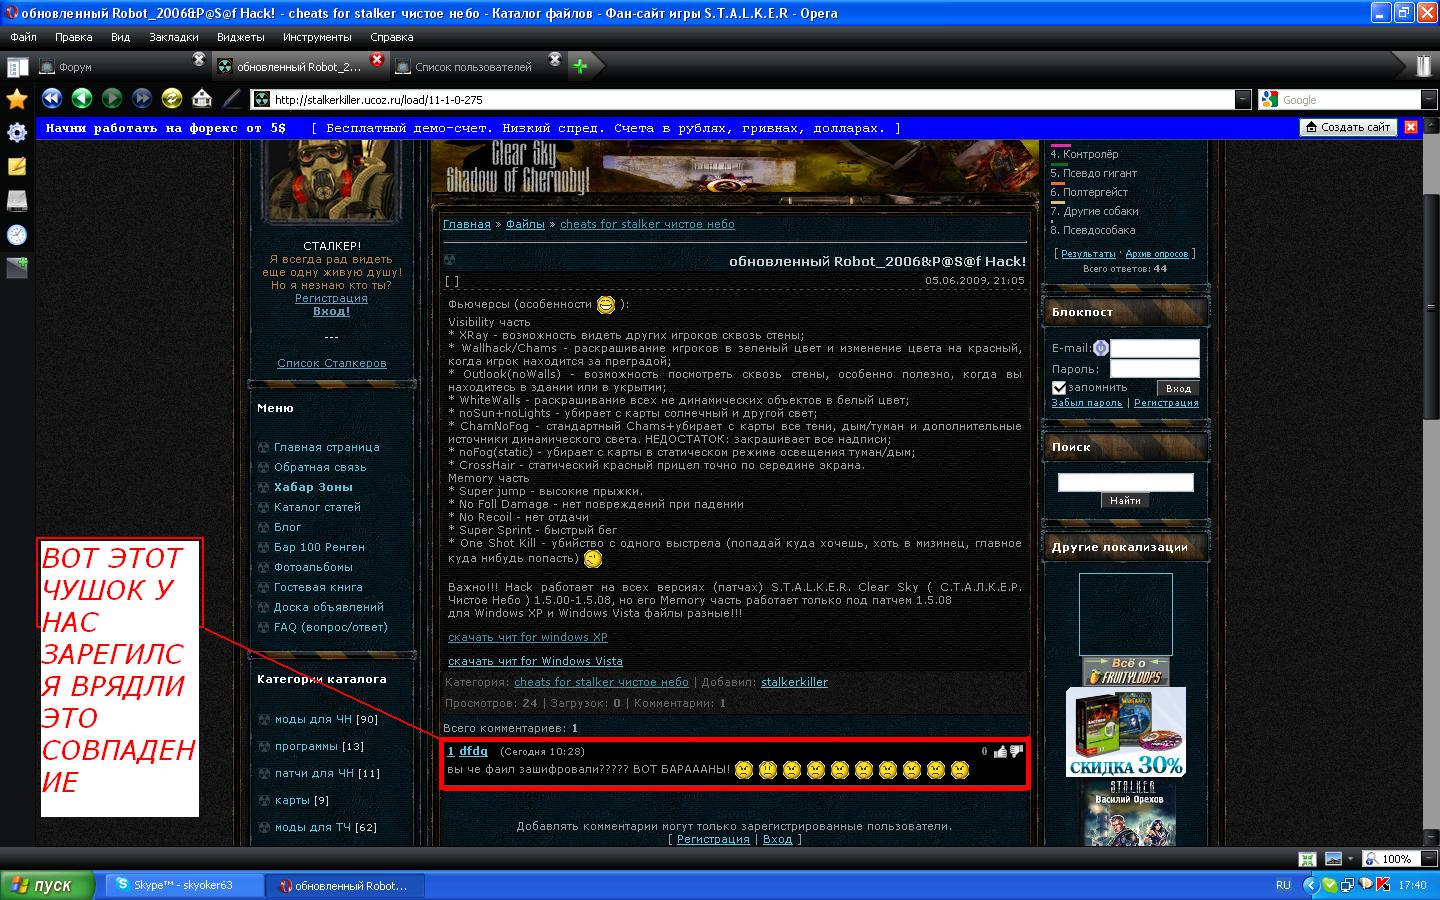Click thumbs up on dfdg's comment

tap(1000, 751)
